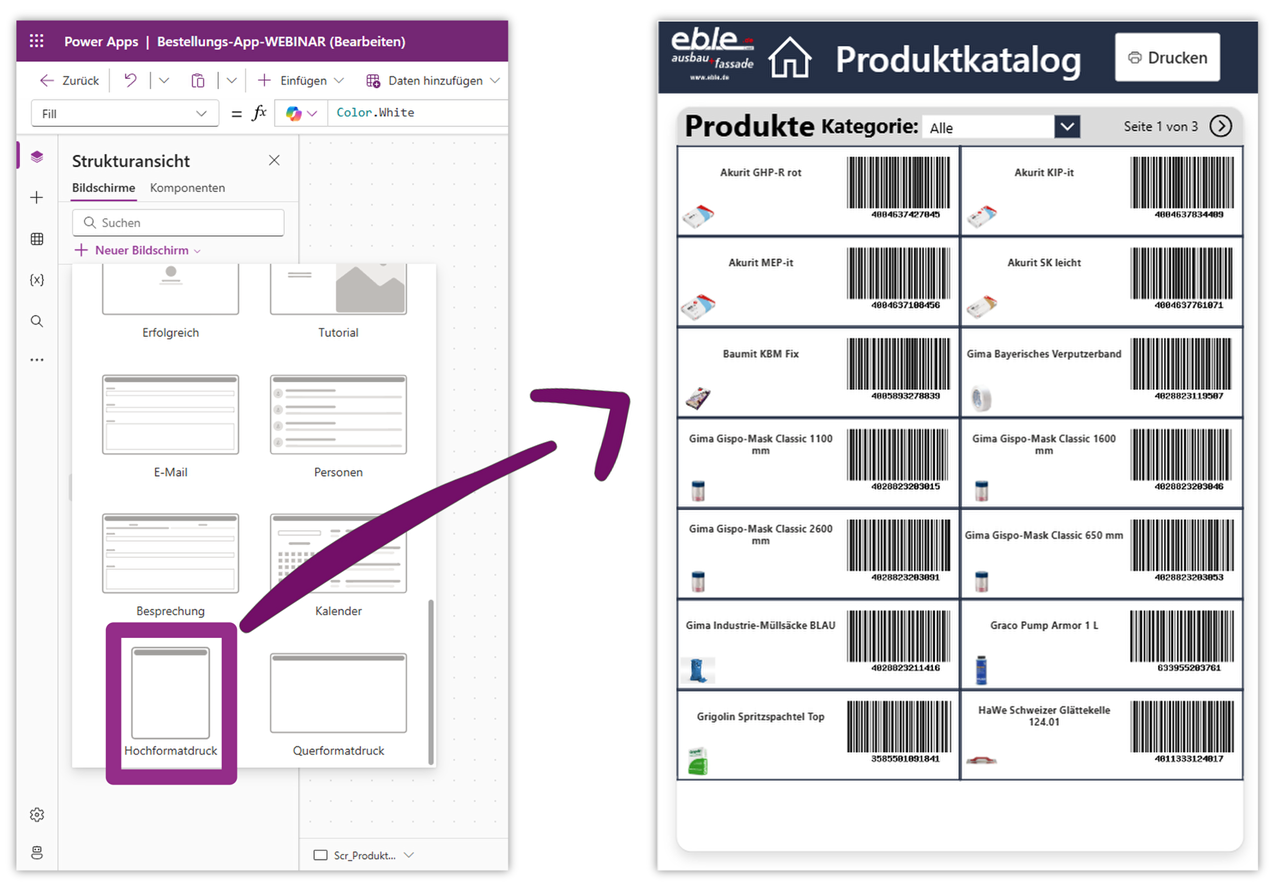Click the Grigolin Spritzspachtel Top product image
The image size is (1280, 891).
[697, 761]
